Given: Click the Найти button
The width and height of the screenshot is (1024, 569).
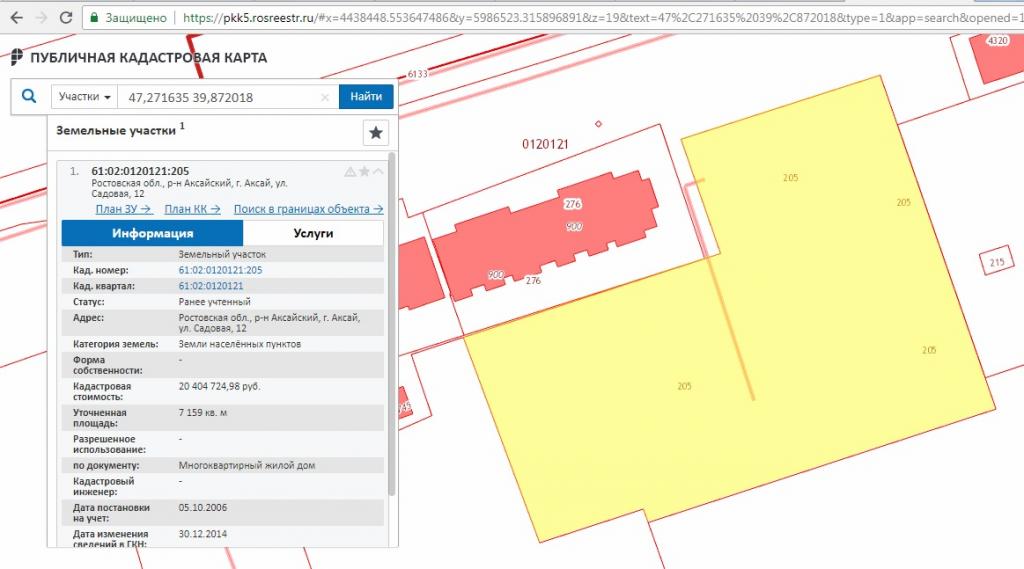Looking at the screenshot, I should click(366, 97).
